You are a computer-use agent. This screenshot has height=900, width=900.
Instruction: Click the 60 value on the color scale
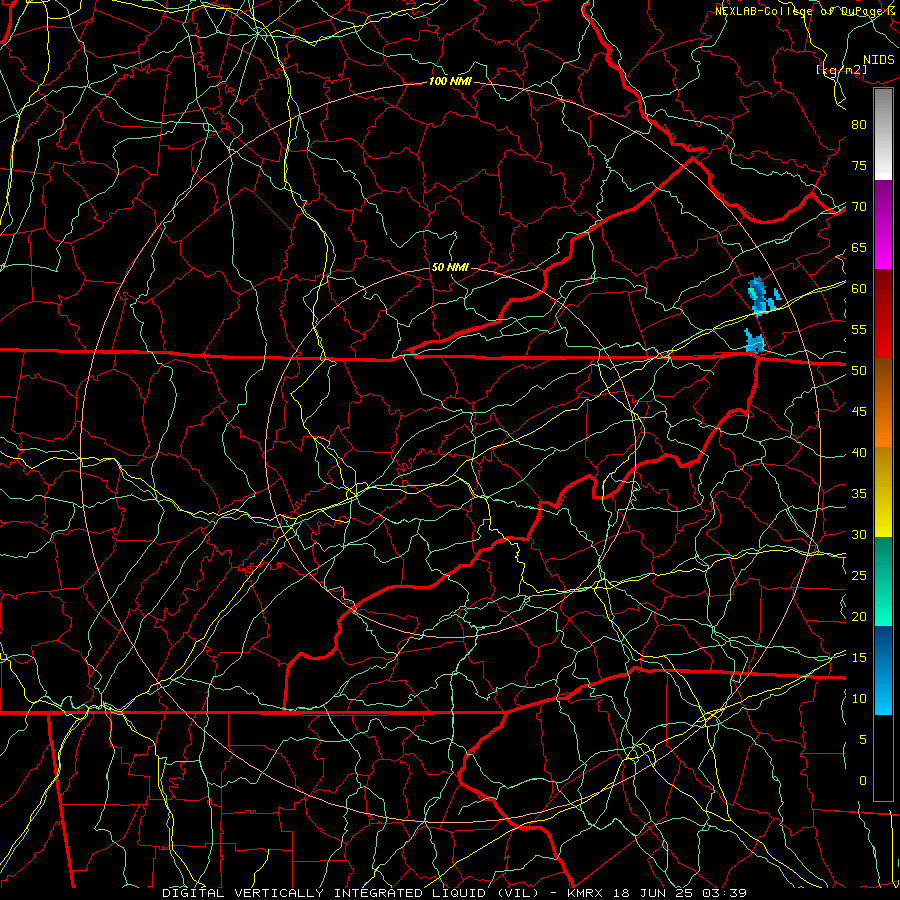pyautogui.click(x=859, y=289)
